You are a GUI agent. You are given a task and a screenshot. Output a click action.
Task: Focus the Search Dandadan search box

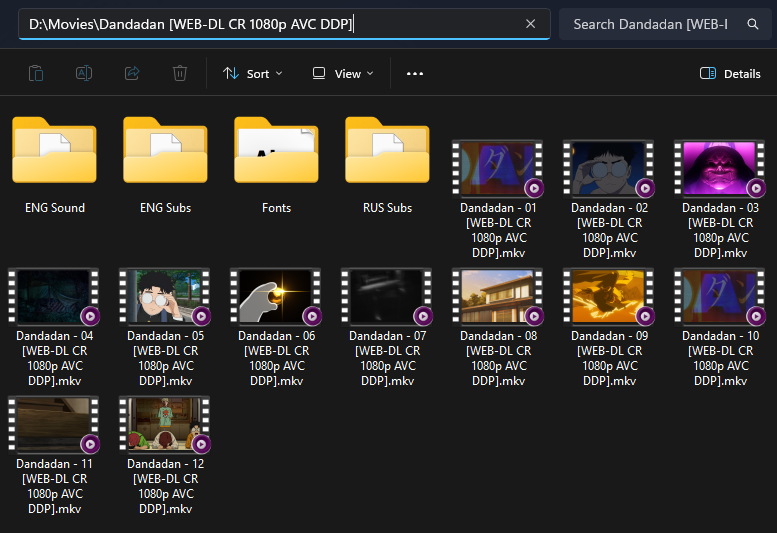[665, 24]
